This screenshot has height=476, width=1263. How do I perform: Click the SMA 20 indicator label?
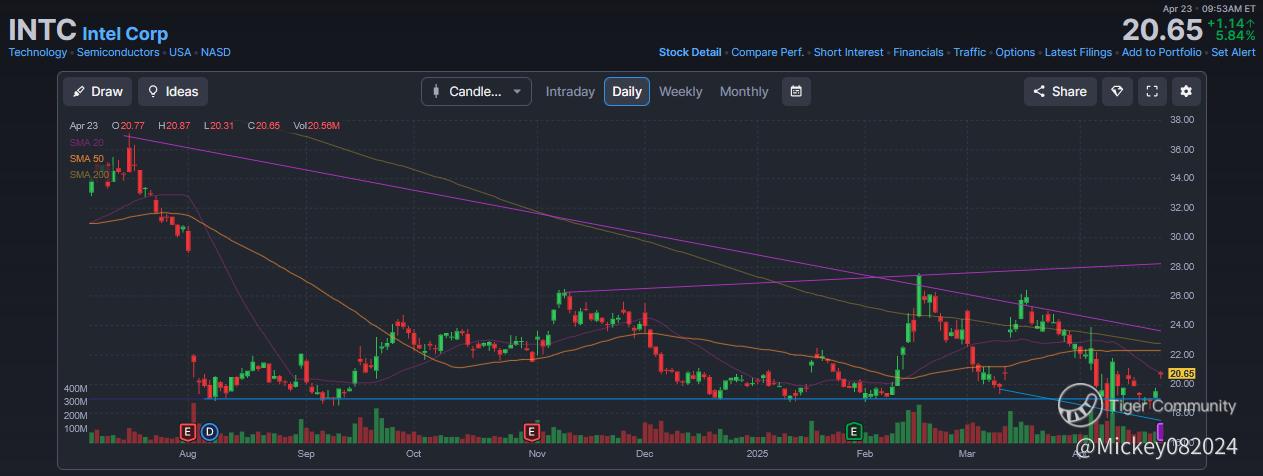pyautogui.click(x=86, y=143)
